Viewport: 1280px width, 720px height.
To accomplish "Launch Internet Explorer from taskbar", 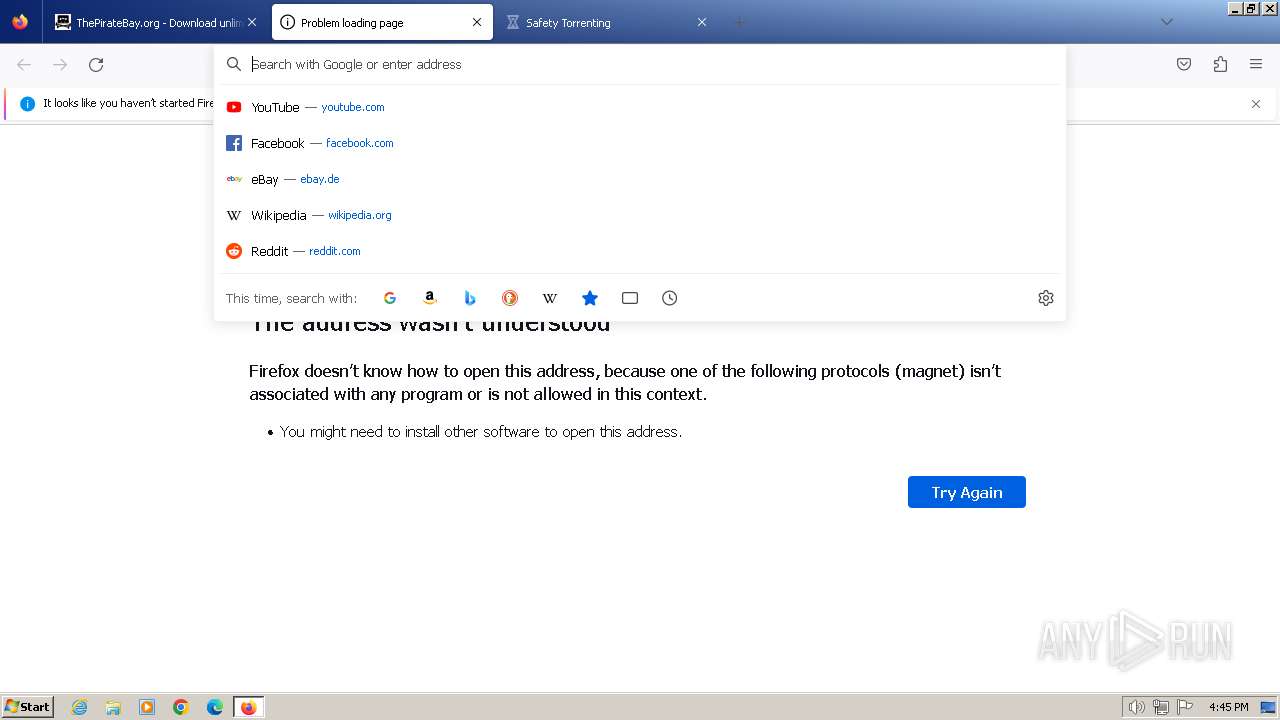I will pyautogui.click(x=80, y=707).
